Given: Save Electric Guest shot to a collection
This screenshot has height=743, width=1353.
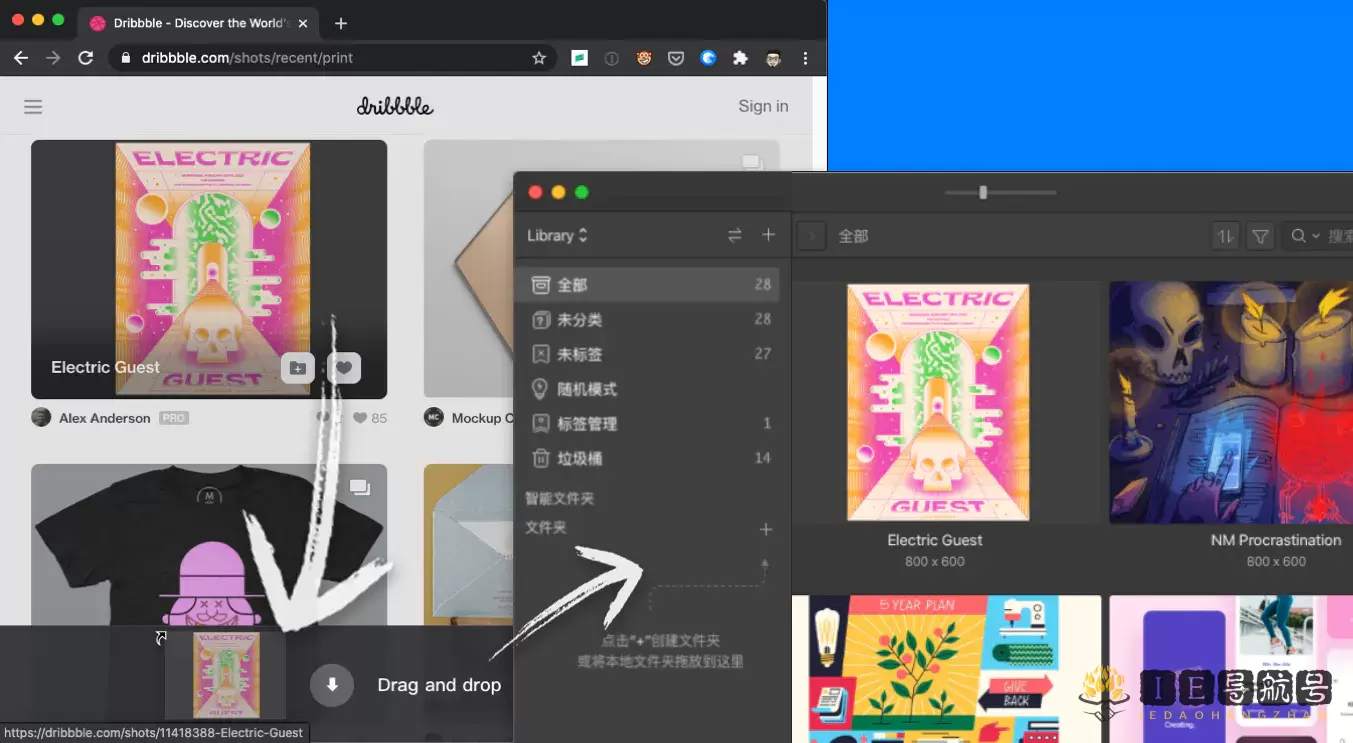Looking at the screenshot, I should point(298,368).
